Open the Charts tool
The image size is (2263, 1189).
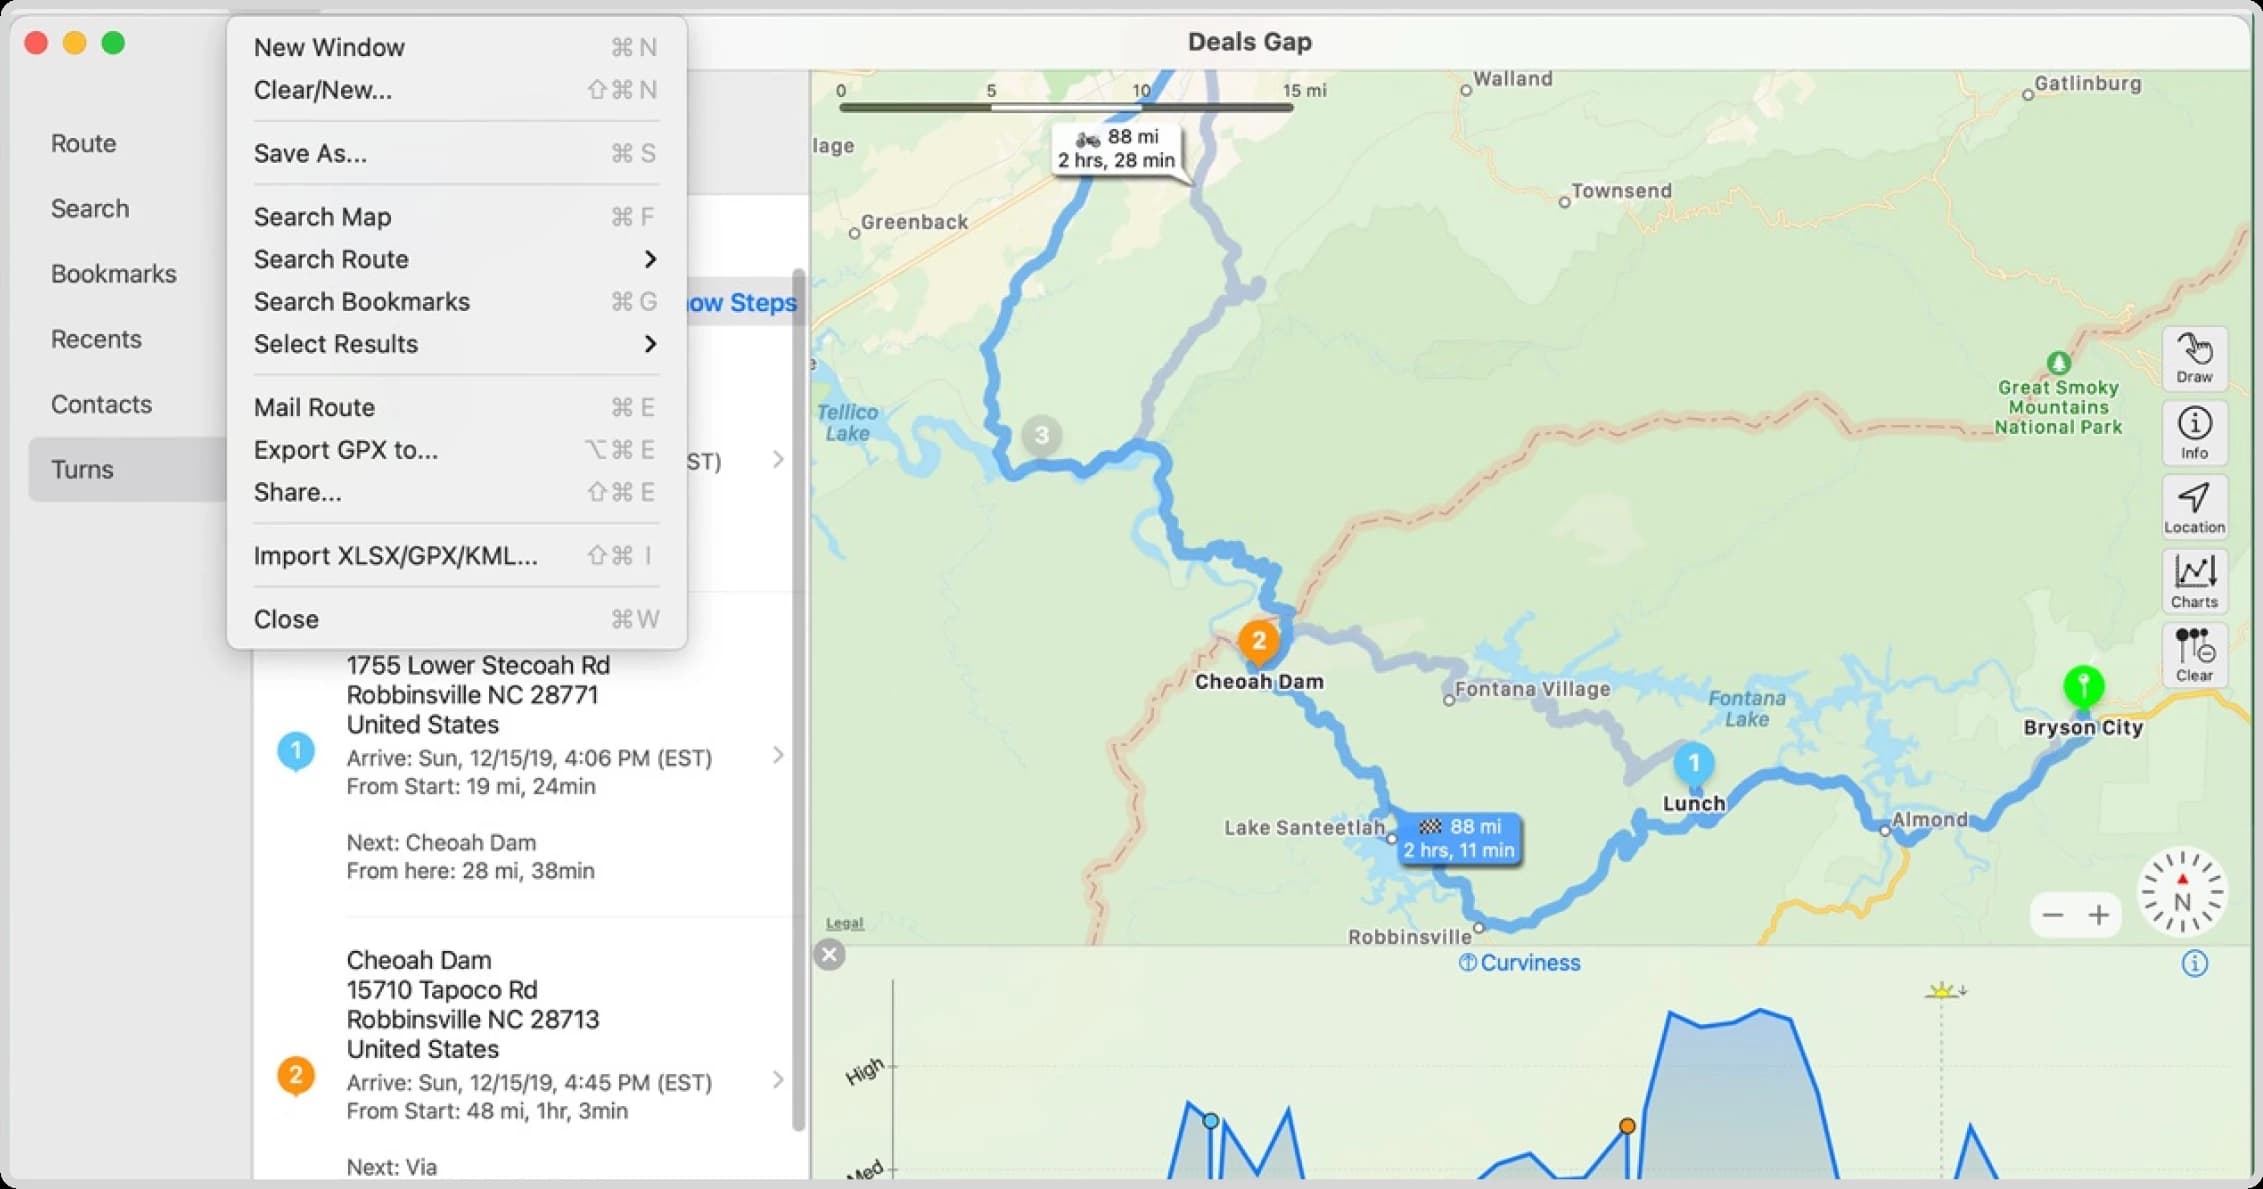(x=2194, y=581)
